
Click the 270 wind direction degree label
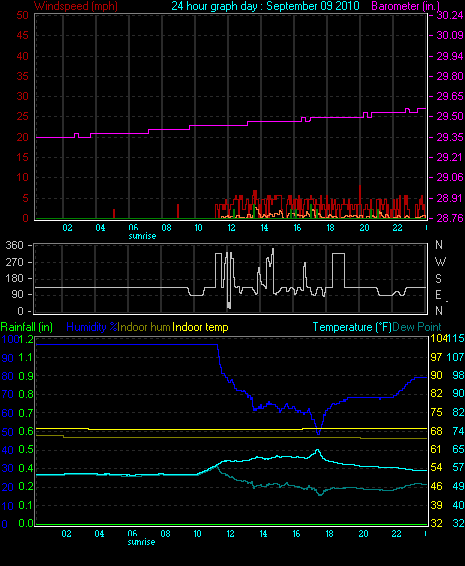(14, 262)
